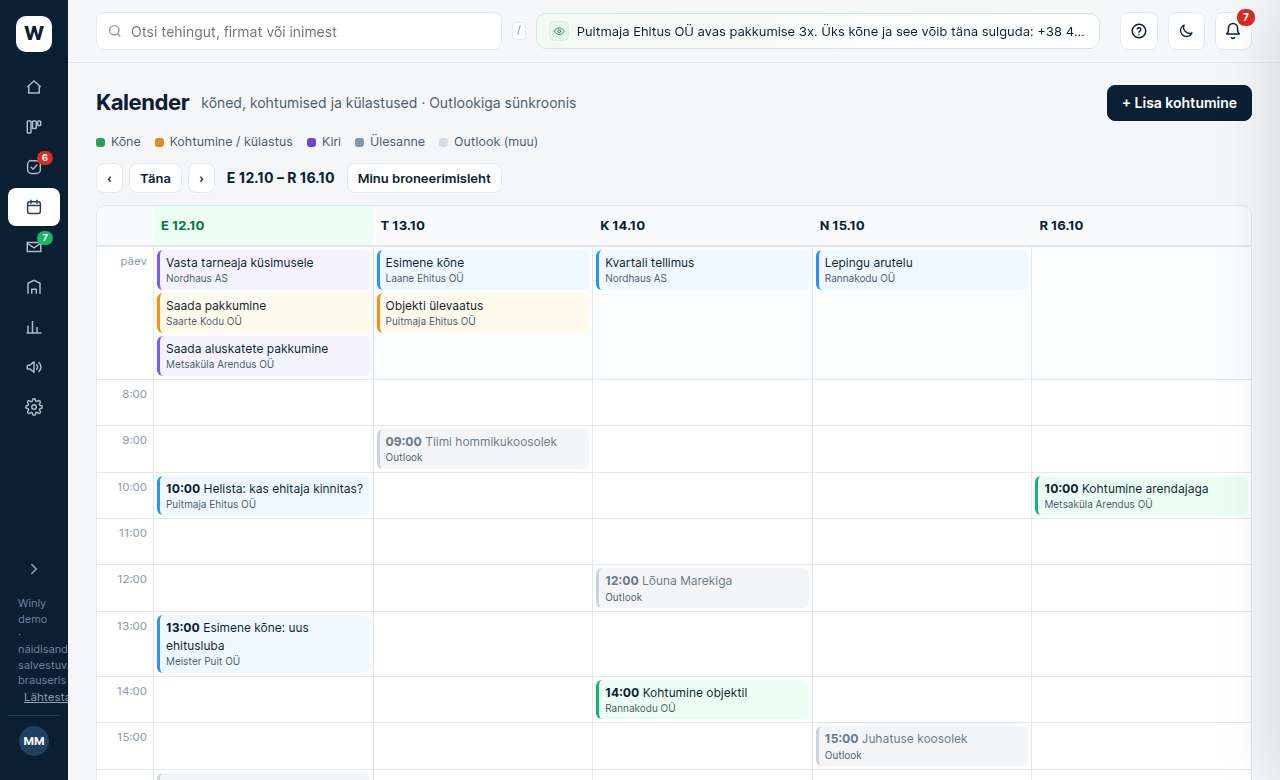Open the home dashboard from sidebar

point(34,87)
